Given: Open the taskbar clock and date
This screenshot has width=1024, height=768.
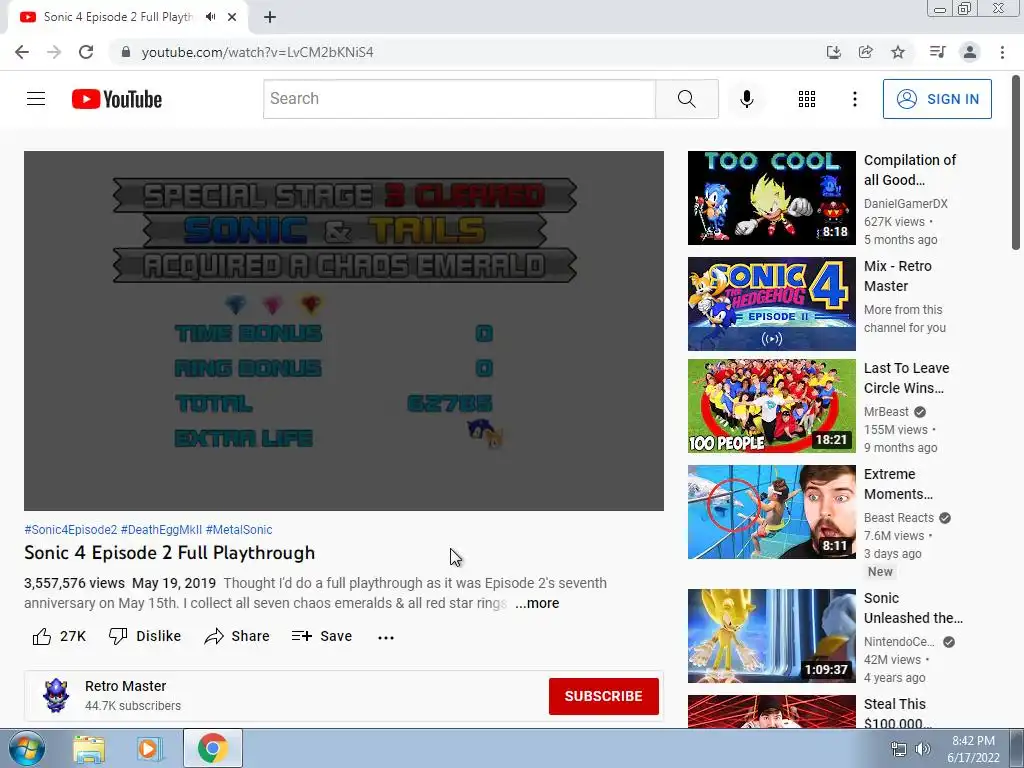Looking at the screenshot, I should (x=973, y=749).
